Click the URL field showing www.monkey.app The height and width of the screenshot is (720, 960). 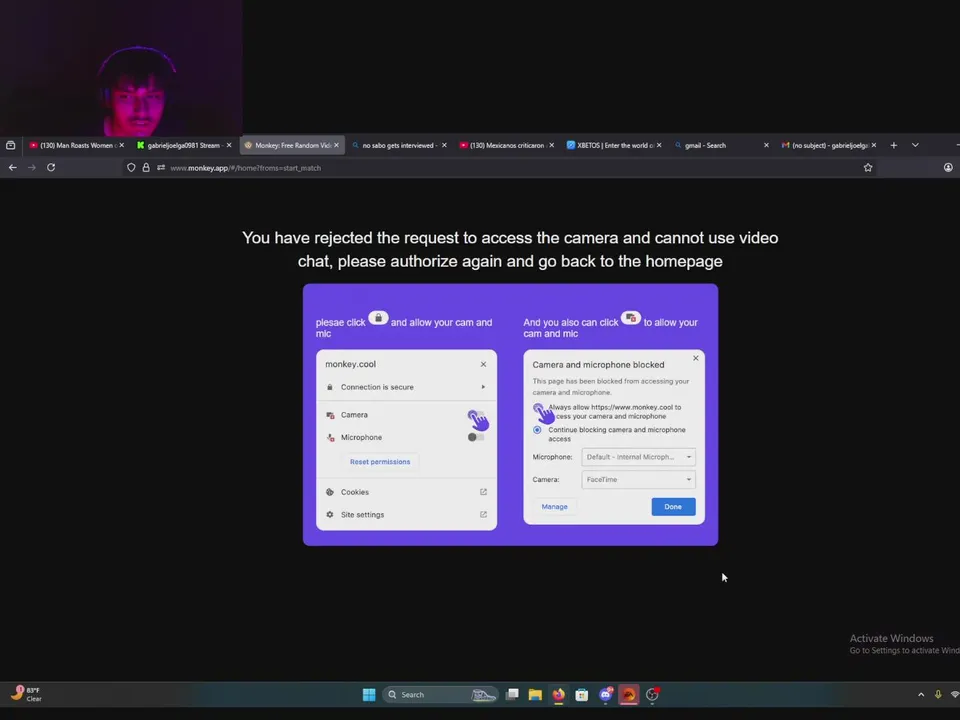coord(499,168)
